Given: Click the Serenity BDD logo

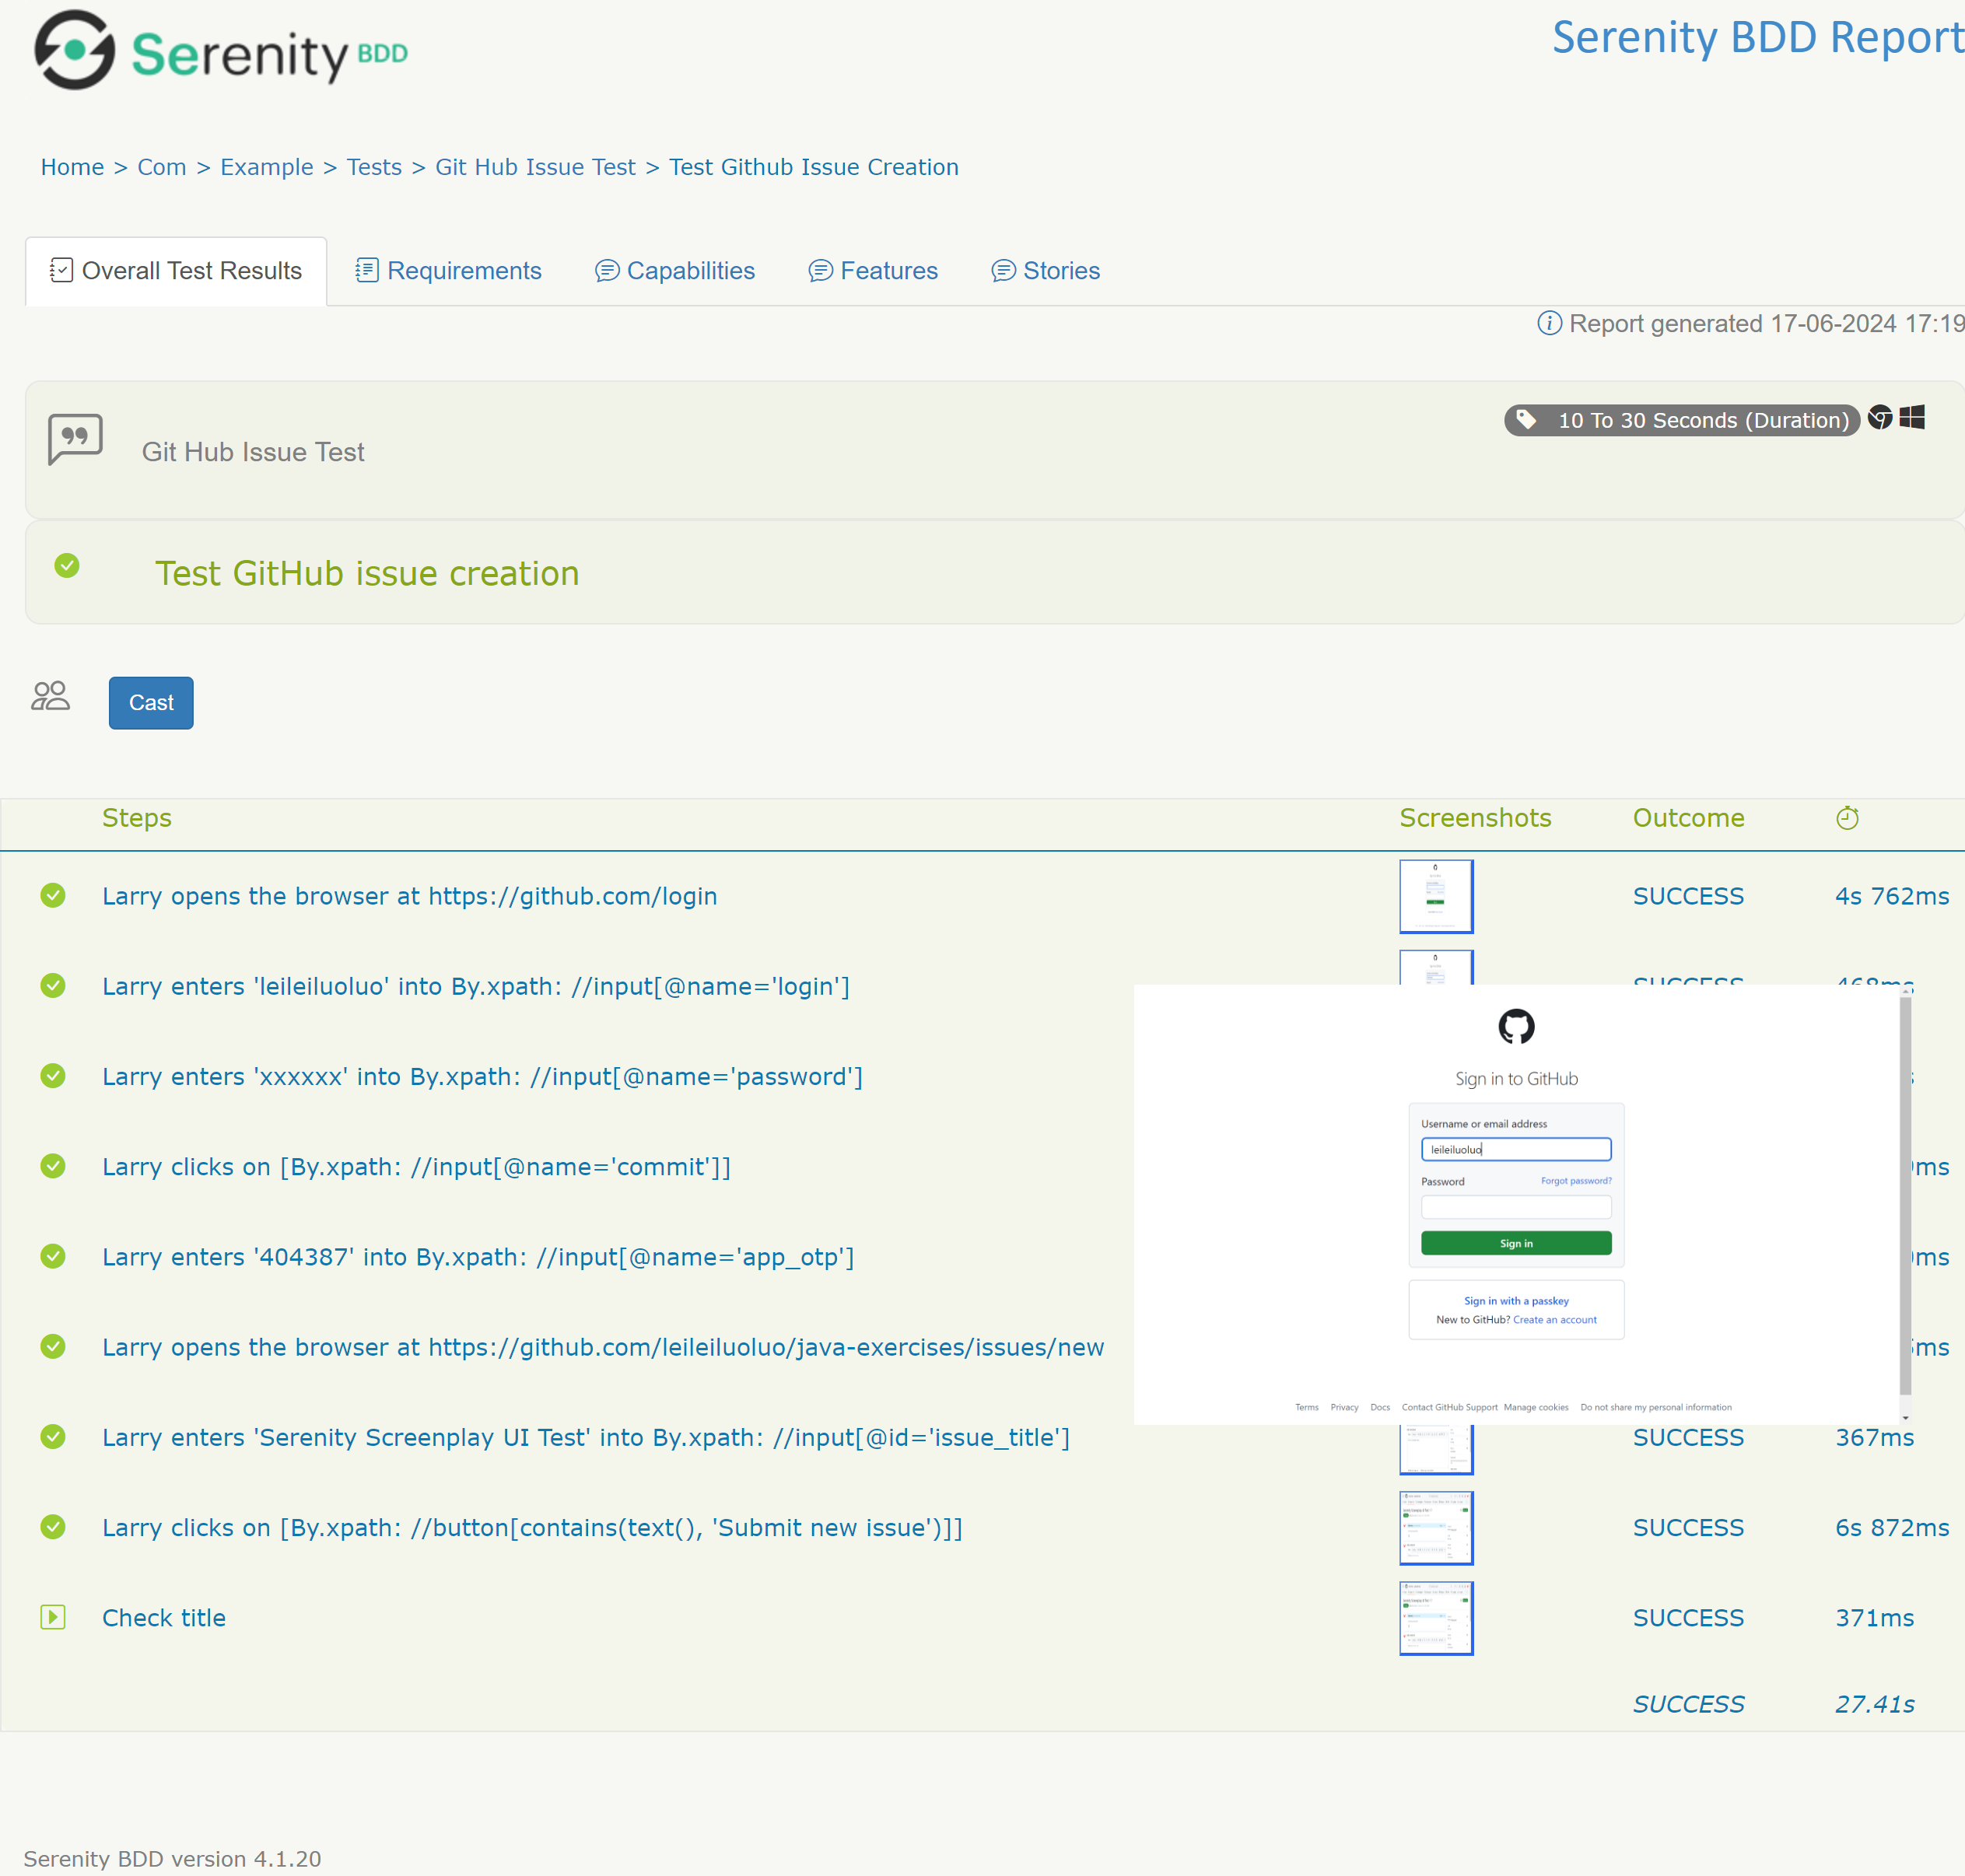Looking at the screenshot, I should pyautogui.click(x=221, y=51).
